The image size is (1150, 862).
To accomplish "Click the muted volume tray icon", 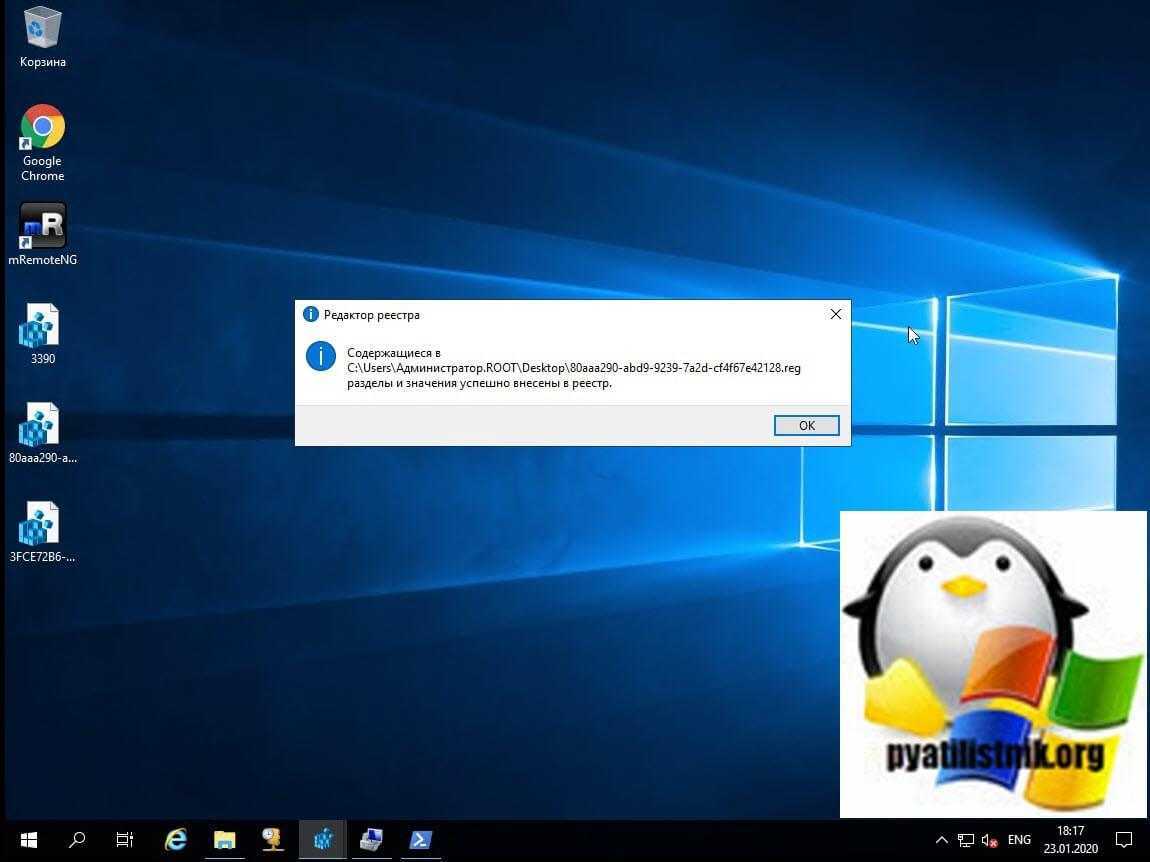I will tap(989, 841).
